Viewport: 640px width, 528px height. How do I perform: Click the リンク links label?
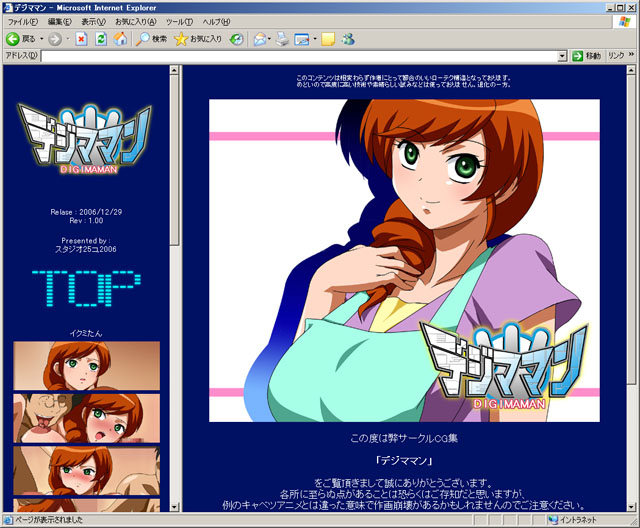[x=616, y=56]
